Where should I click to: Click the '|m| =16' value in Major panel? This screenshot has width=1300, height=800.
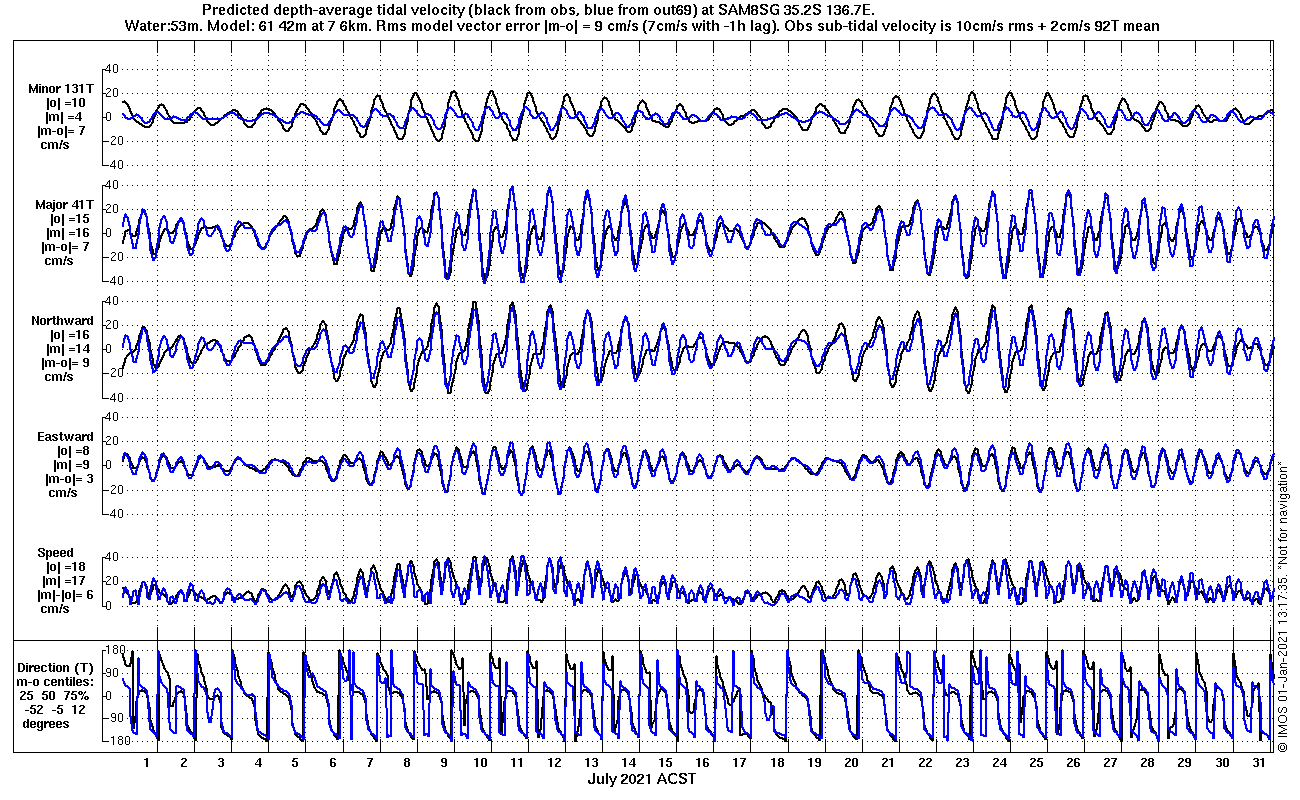tap(66, 233)
